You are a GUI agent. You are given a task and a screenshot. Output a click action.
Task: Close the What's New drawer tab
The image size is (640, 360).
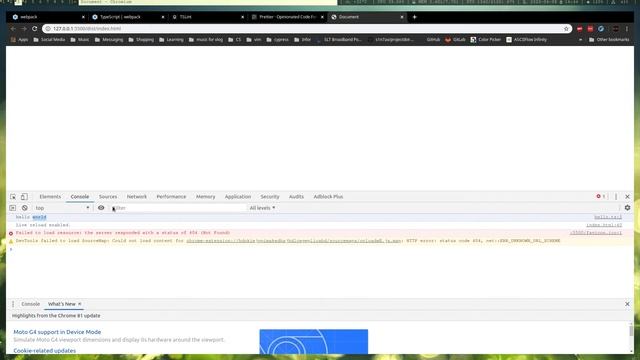(x=80, y=304)
